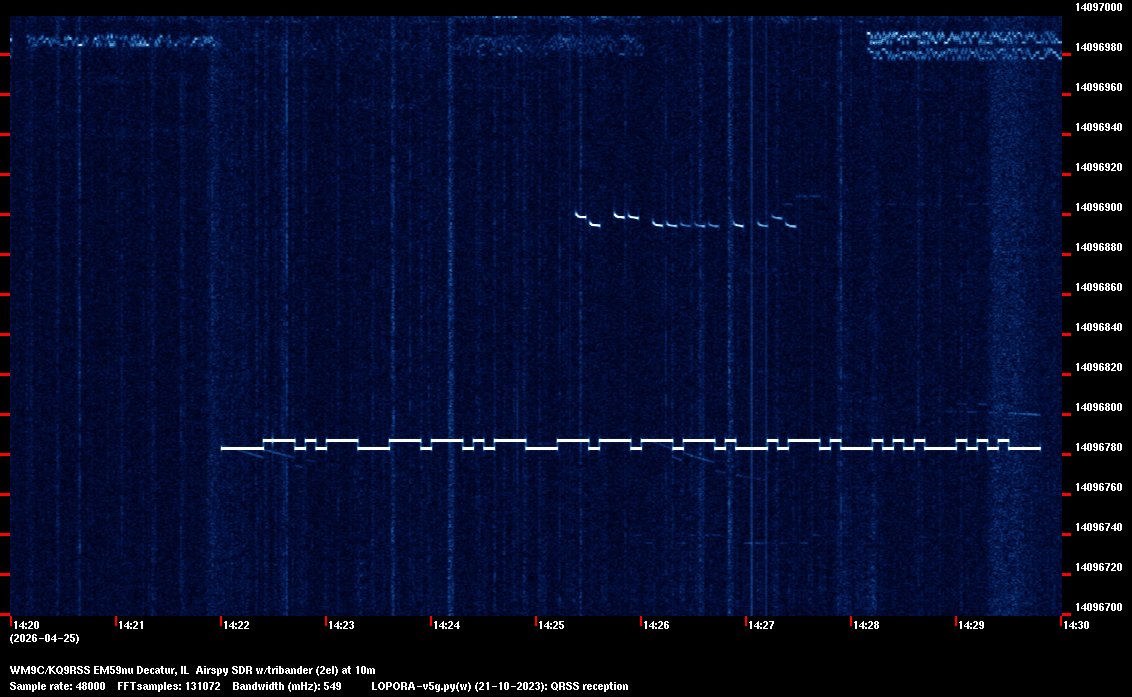1132x697 pixels.
Task: Click the 14:20 time axis label
Action: 27,626
